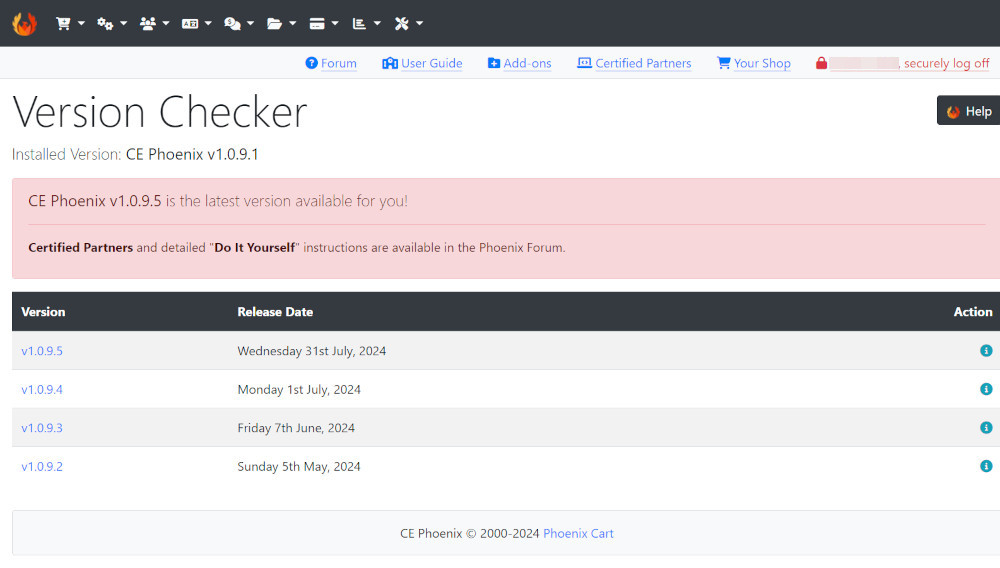Click 'CE Phoenix v1.0.9.5' in the alert
The height and width of the screenshot is (568, 1000).
coord(95,201)
